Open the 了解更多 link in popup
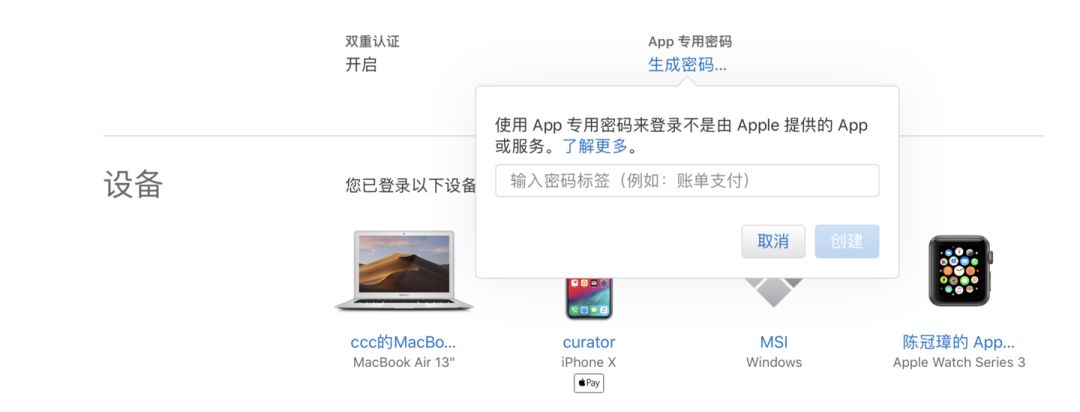This screenshot has height=412, width=1080. point(595,146)
